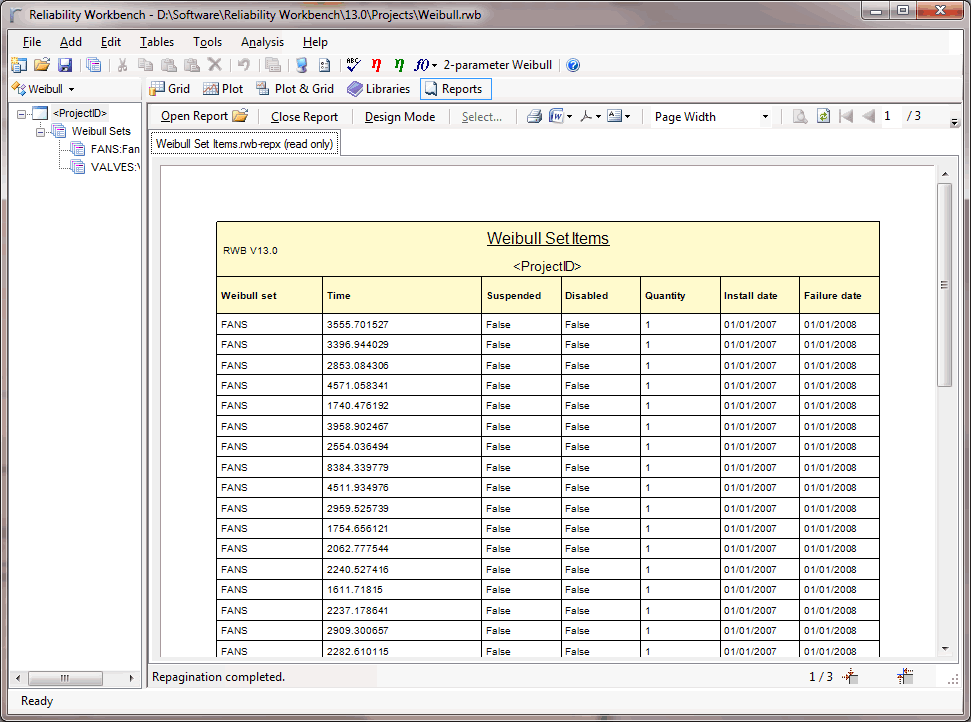The width and height of the screenshot is (971, 722).
Task: Click the blue help question mark icon
Action: (x=573, y=65)
